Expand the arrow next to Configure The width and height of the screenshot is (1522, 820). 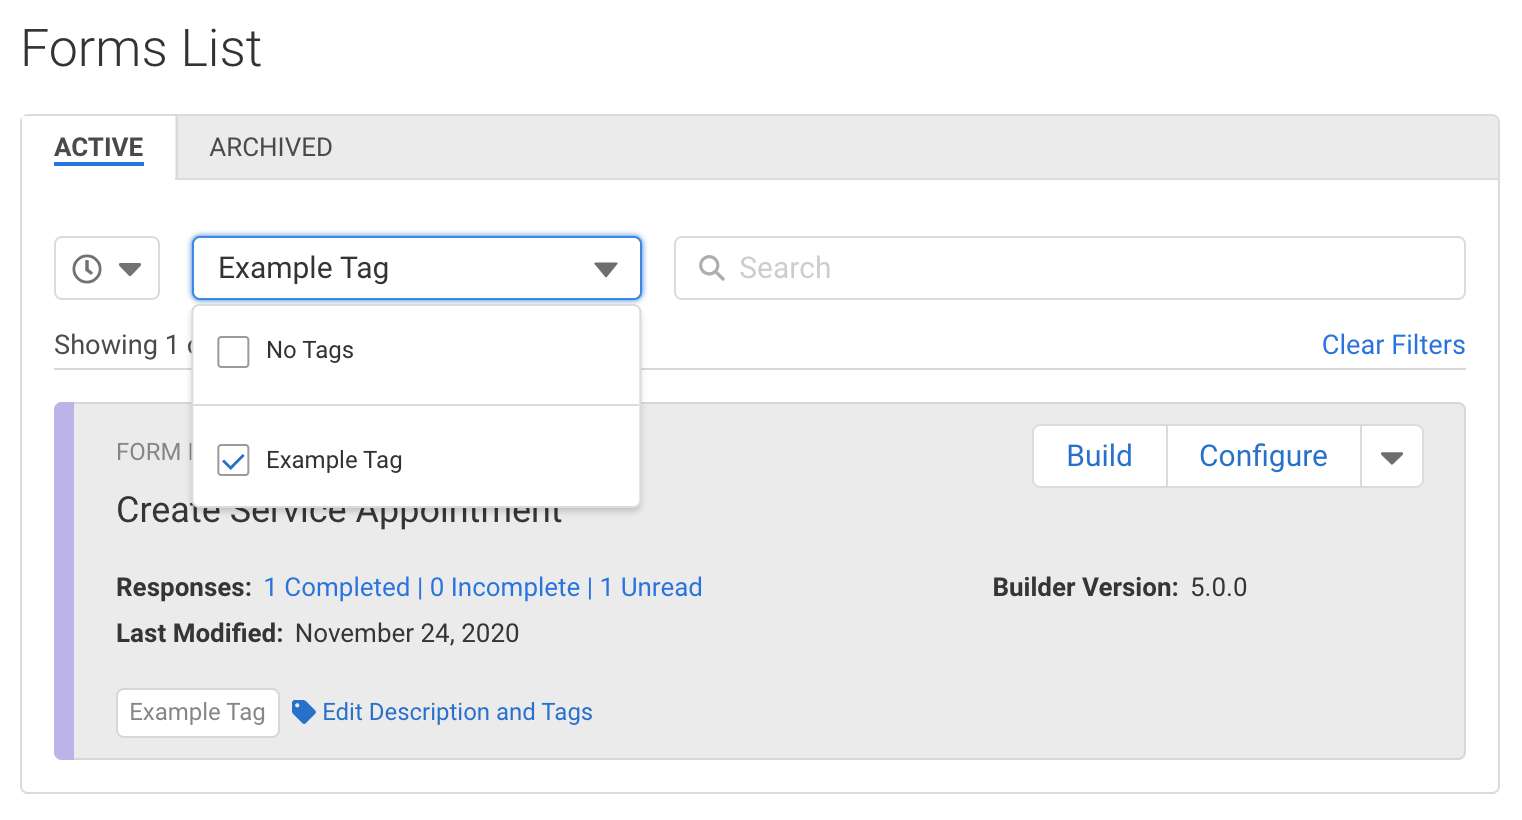[1391, 457]
